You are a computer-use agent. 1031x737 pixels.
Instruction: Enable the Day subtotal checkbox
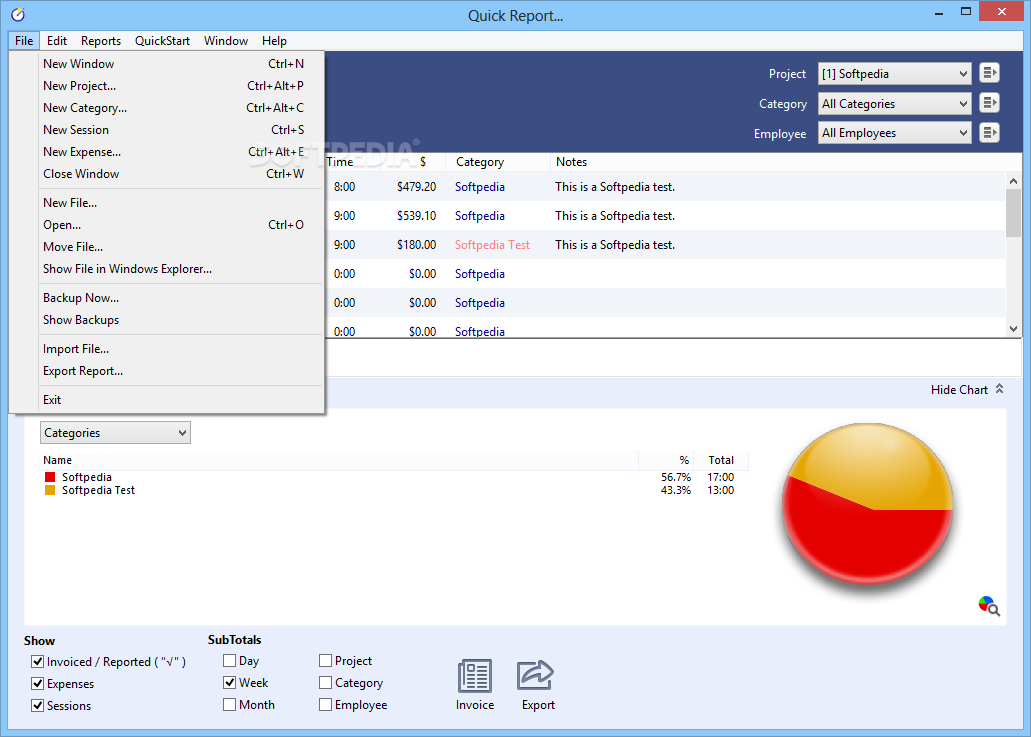[229, 661]
